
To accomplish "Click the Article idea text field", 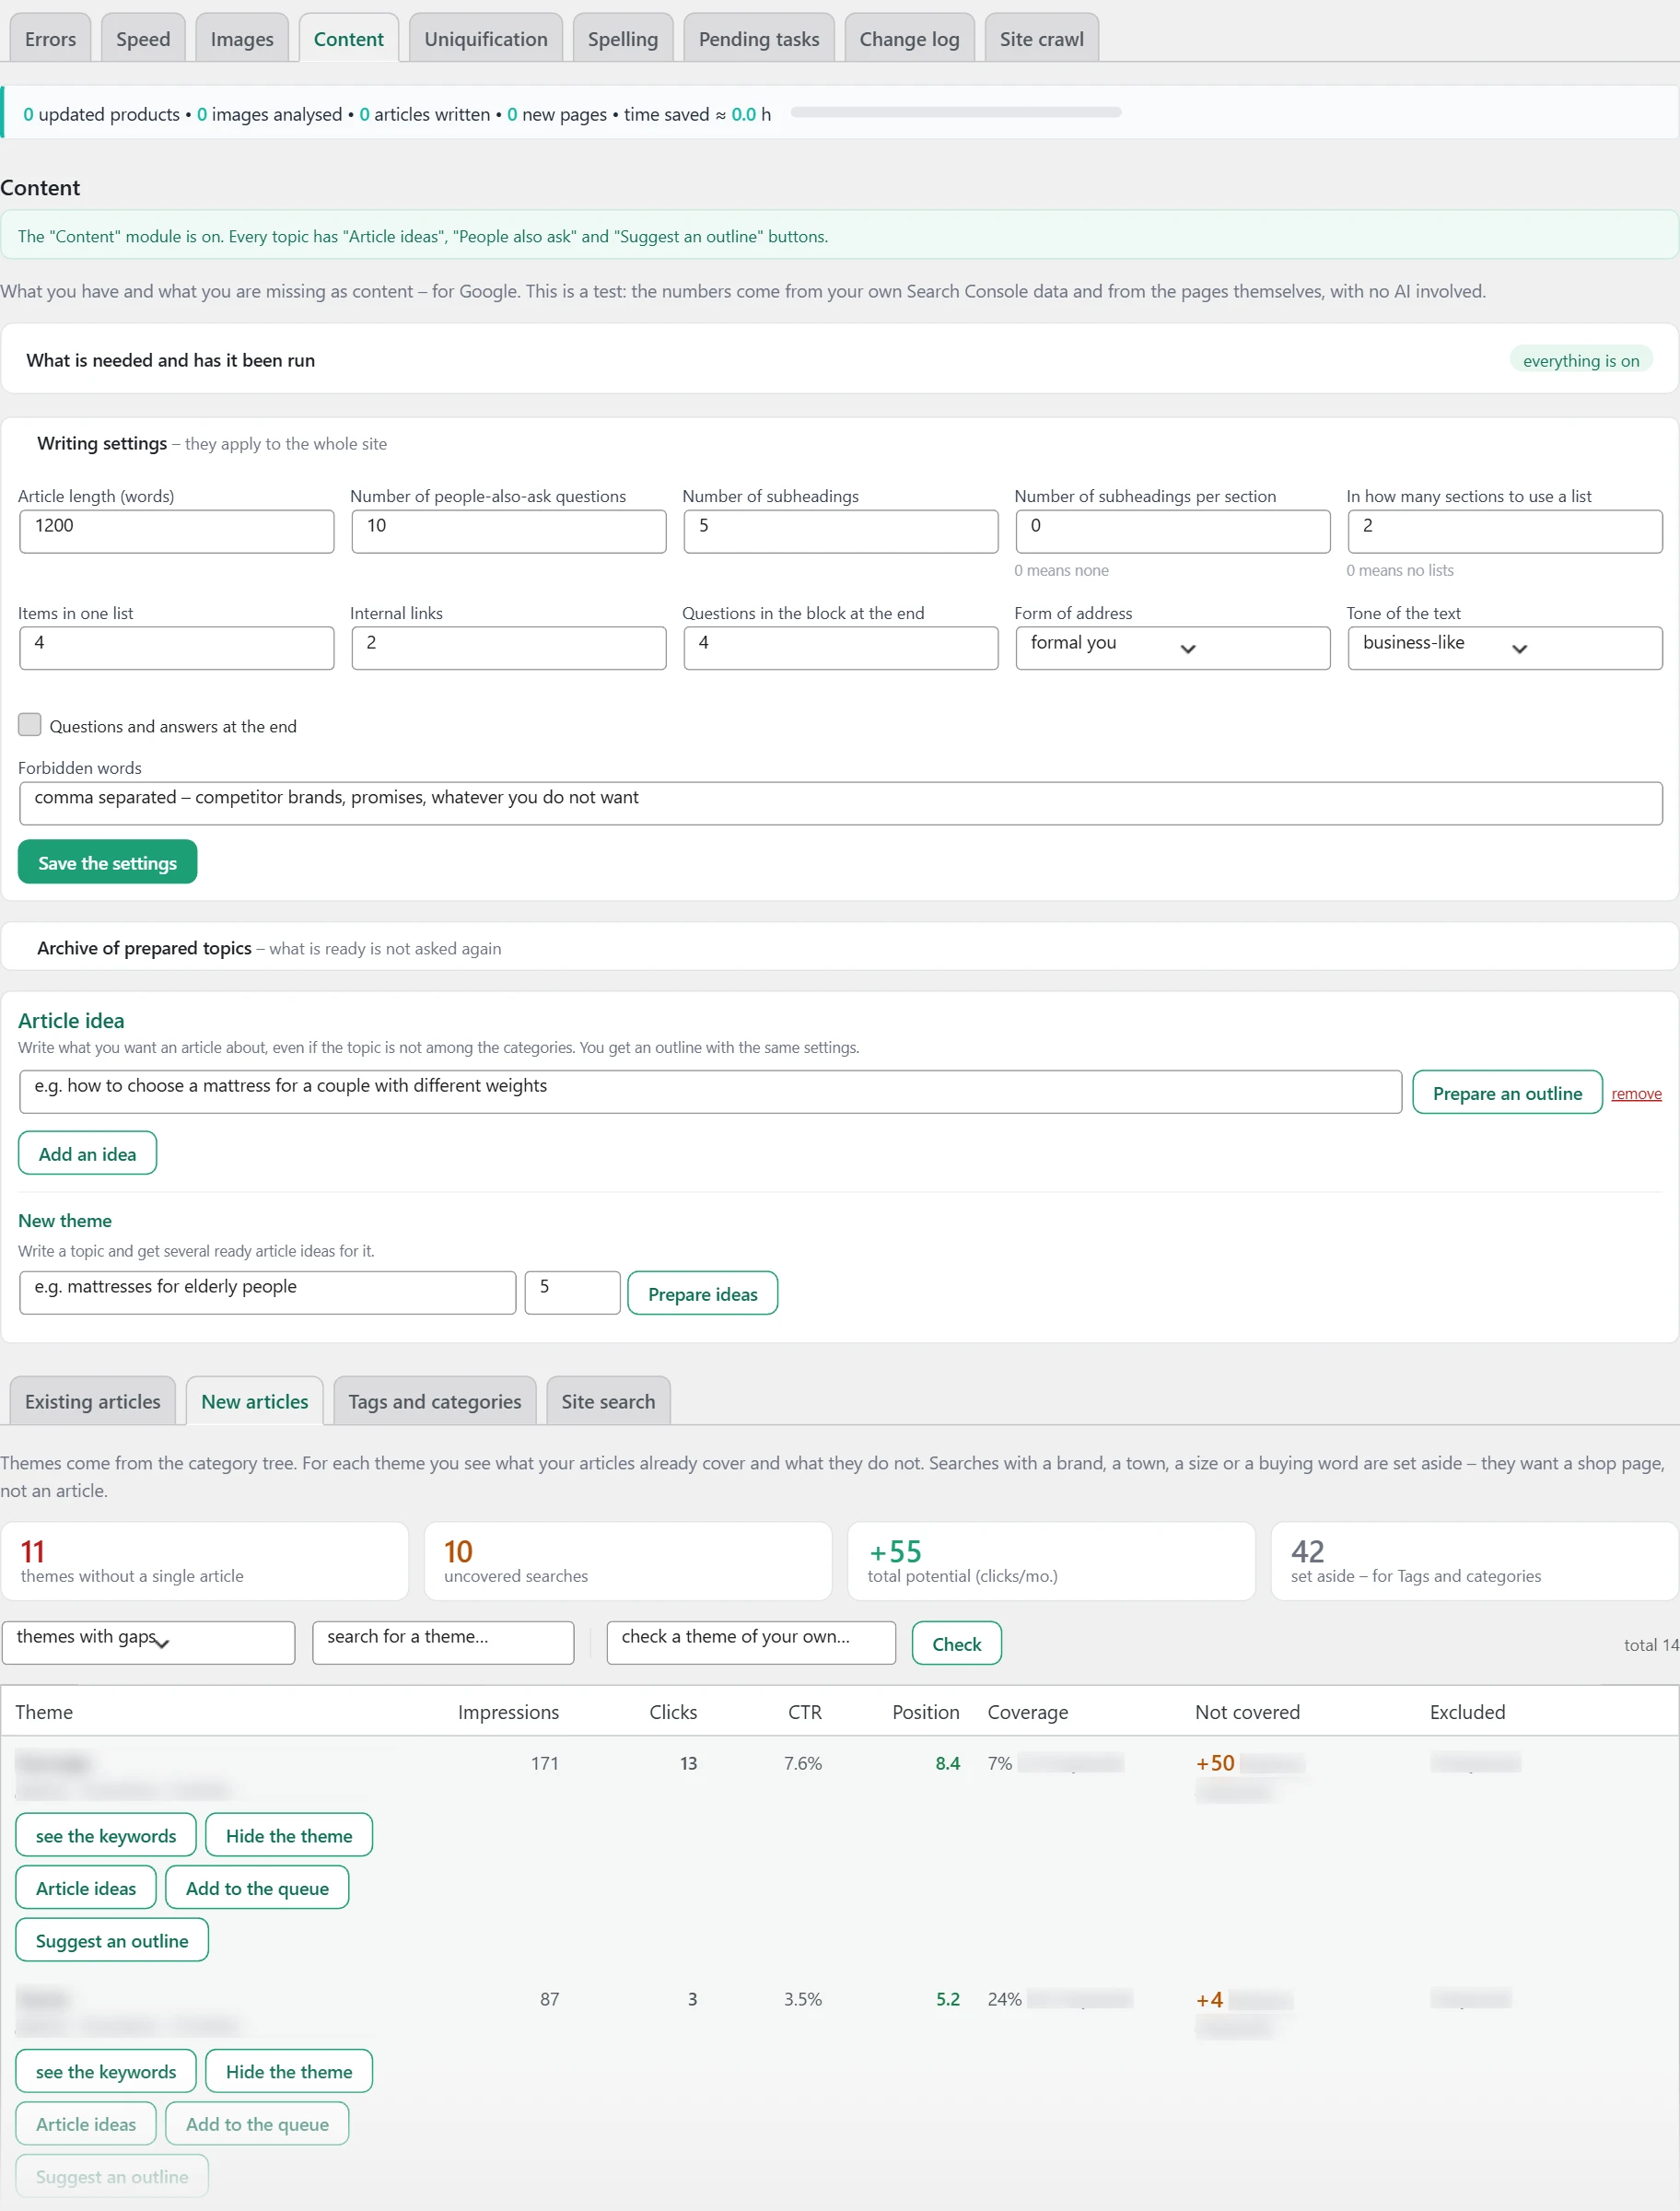I will tap(710, 1091).
